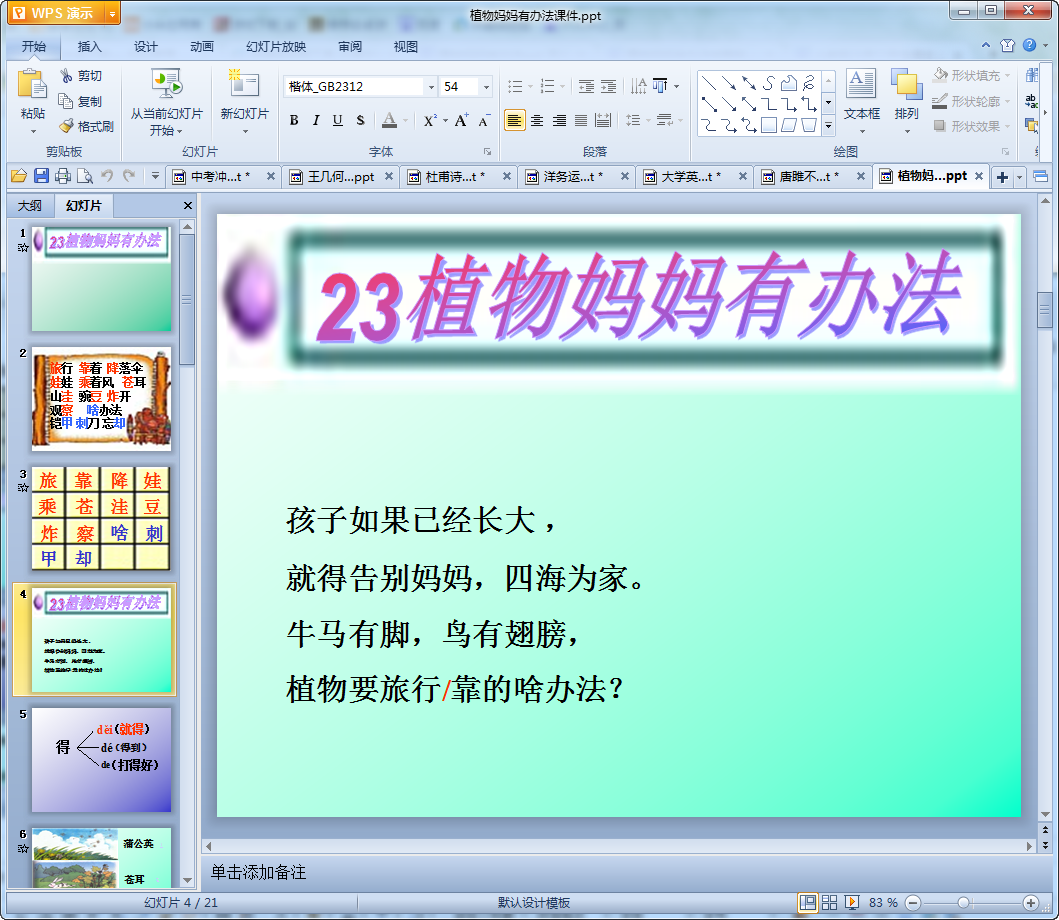1059x920 pixels.
Task: Insert a Text Box (文本框)
Action: pyautogui.click(x=861, y=94)
